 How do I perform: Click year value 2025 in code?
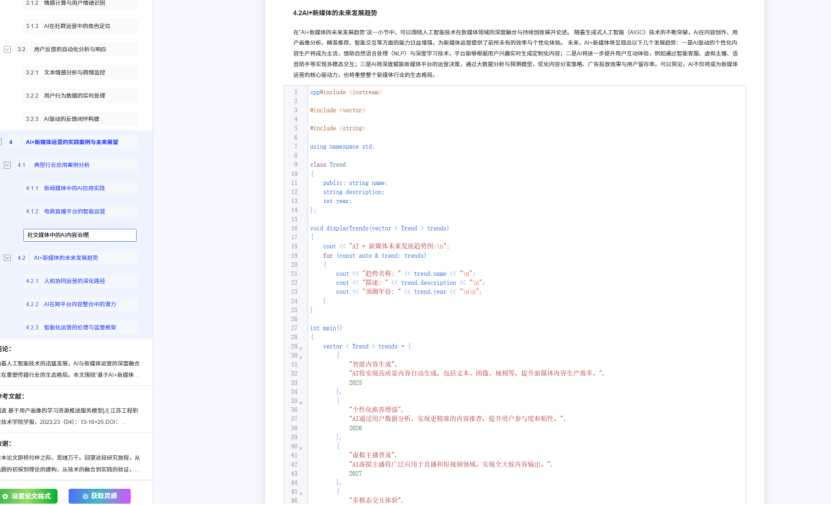click(355, 383)
